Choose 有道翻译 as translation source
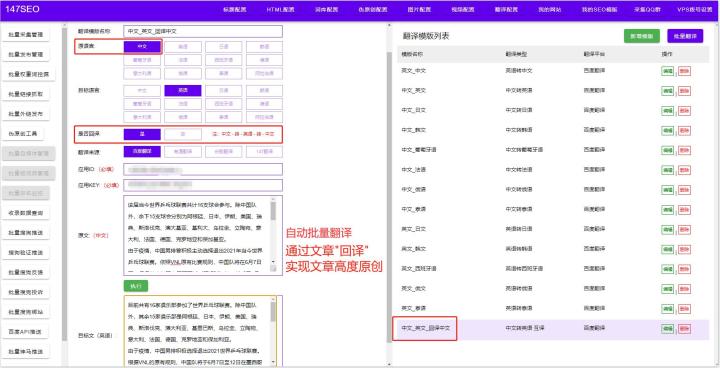Image resolution: width=720 pixels, height=368 pixels. tap(183, 152)
